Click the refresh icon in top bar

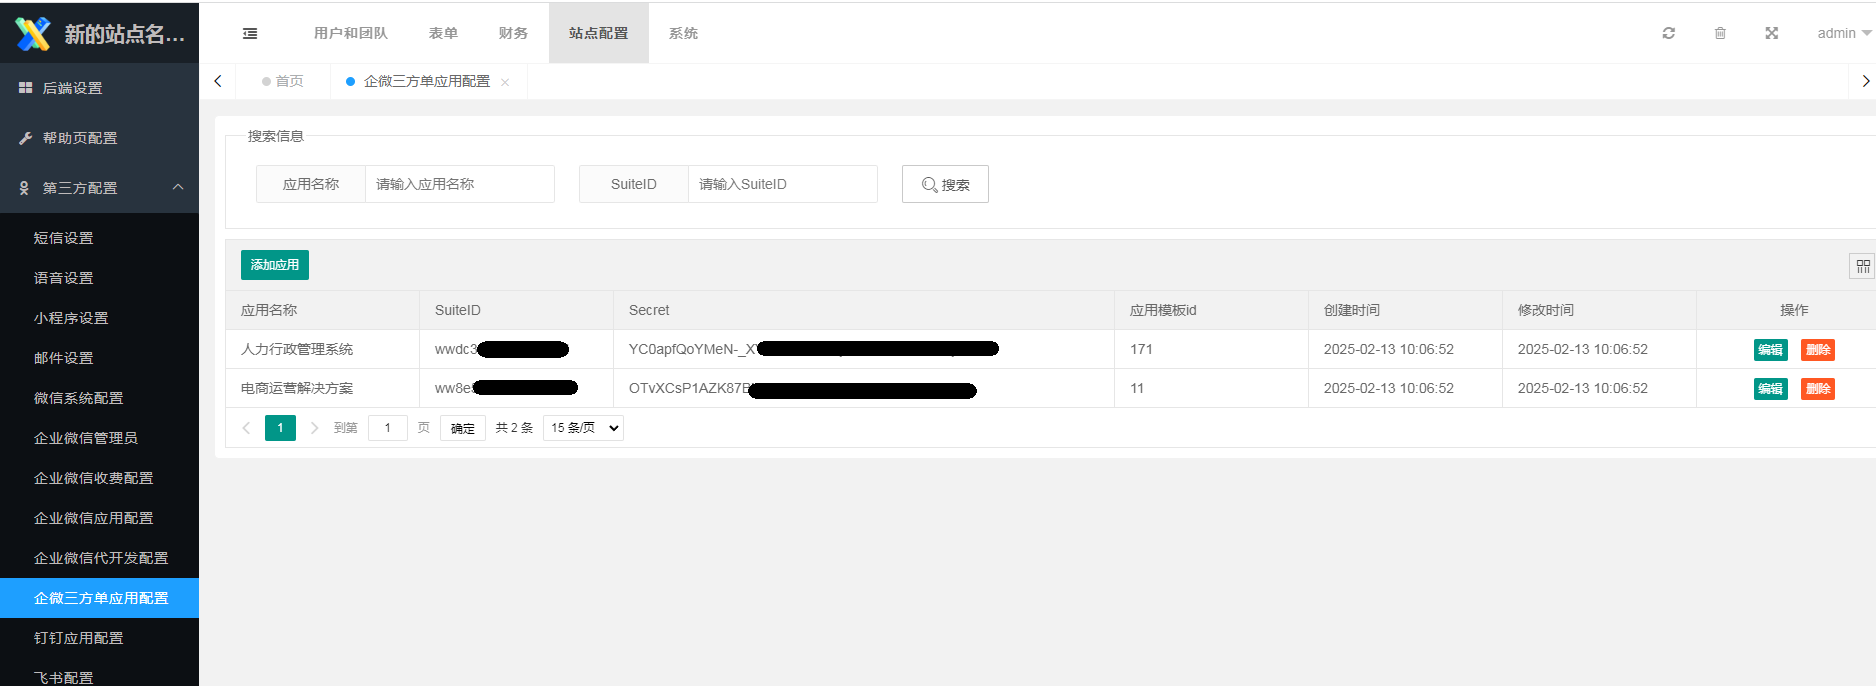click(x=1668, y=33)
